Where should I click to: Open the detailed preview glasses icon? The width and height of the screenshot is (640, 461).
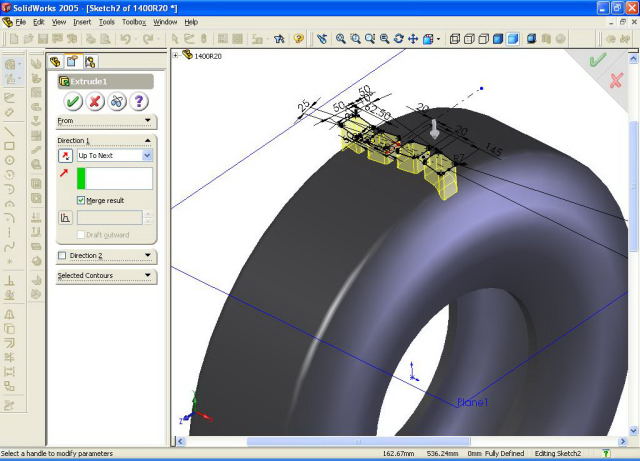point(117,101)
